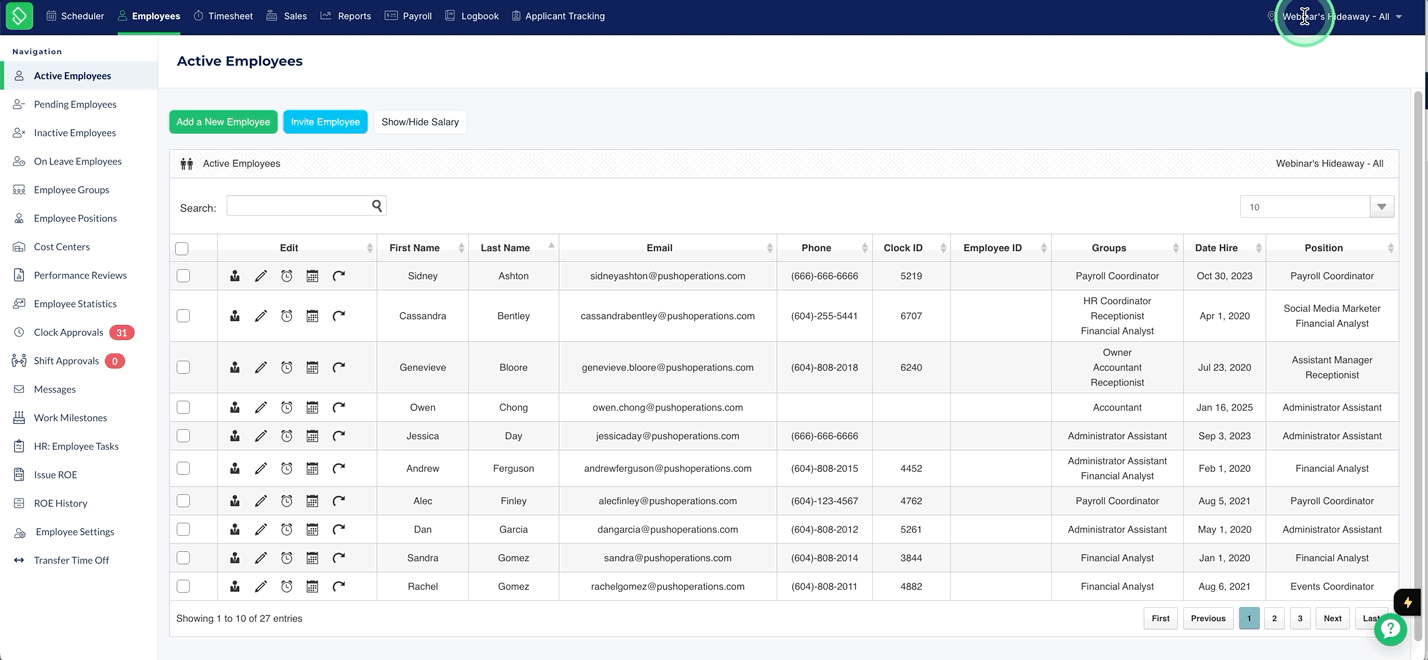The image size is (1428, 660).
Task: Open the Scheduler tab
Action: pos(75,16)
